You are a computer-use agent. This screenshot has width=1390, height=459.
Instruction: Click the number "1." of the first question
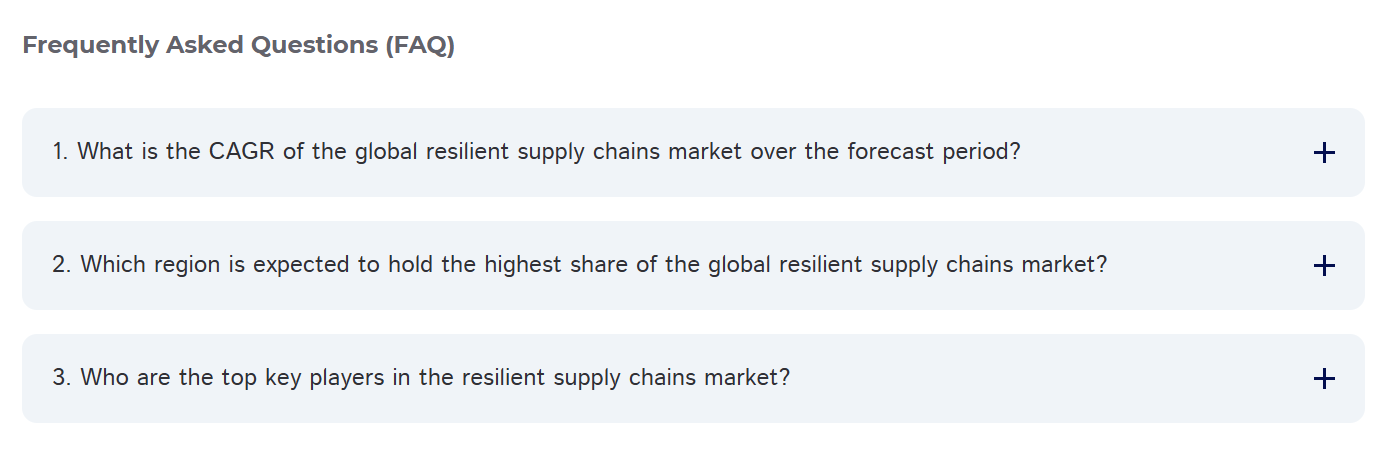(x=60, y=152)
